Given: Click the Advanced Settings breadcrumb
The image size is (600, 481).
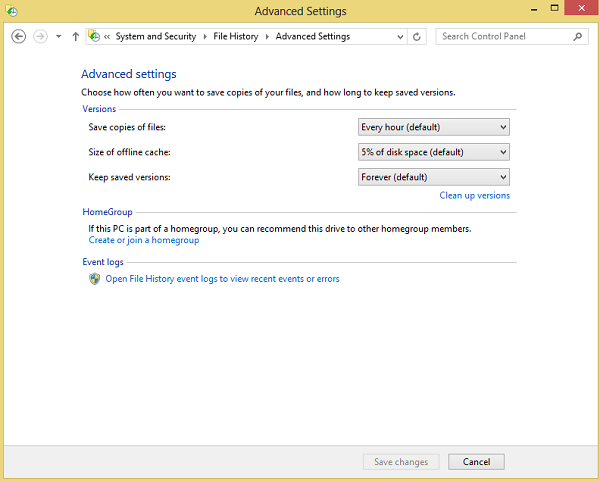Looking at the screenshot, I should click(x=313, y=36).
